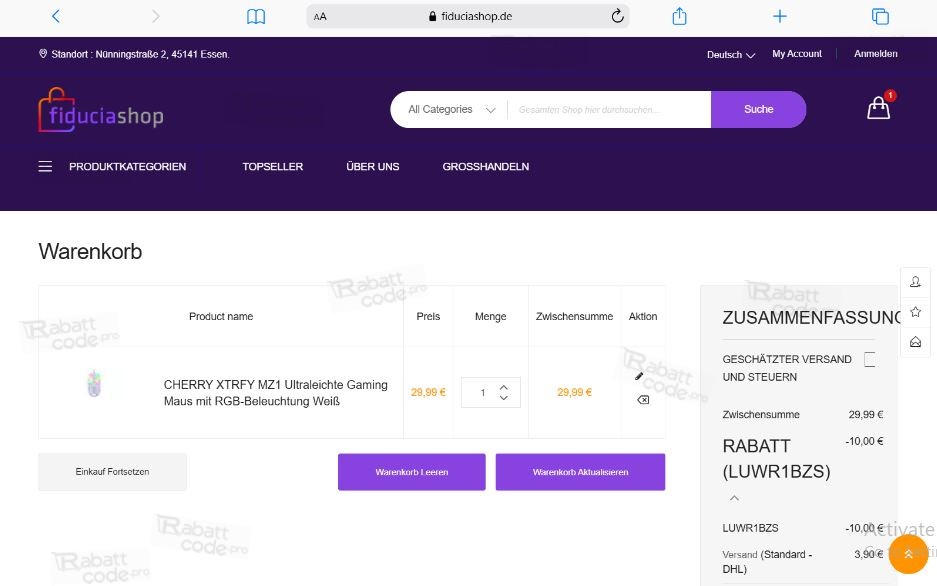Viewport: 937px width, 586px height.
Task: Open the Safari share sheet icon
Action: [x=679, y=16]
